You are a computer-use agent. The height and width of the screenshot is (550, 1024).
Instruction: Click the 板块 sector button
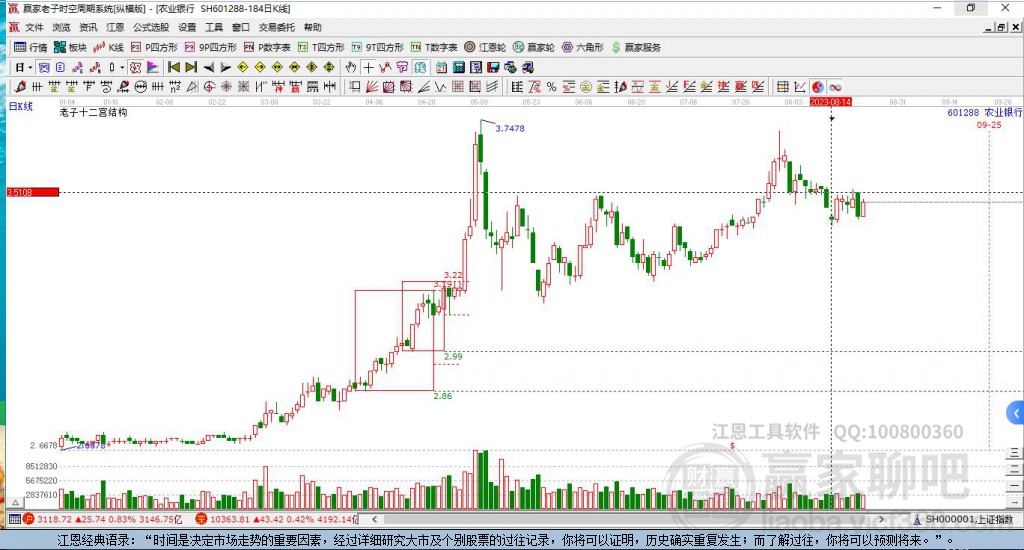click(x=70, y=47)
